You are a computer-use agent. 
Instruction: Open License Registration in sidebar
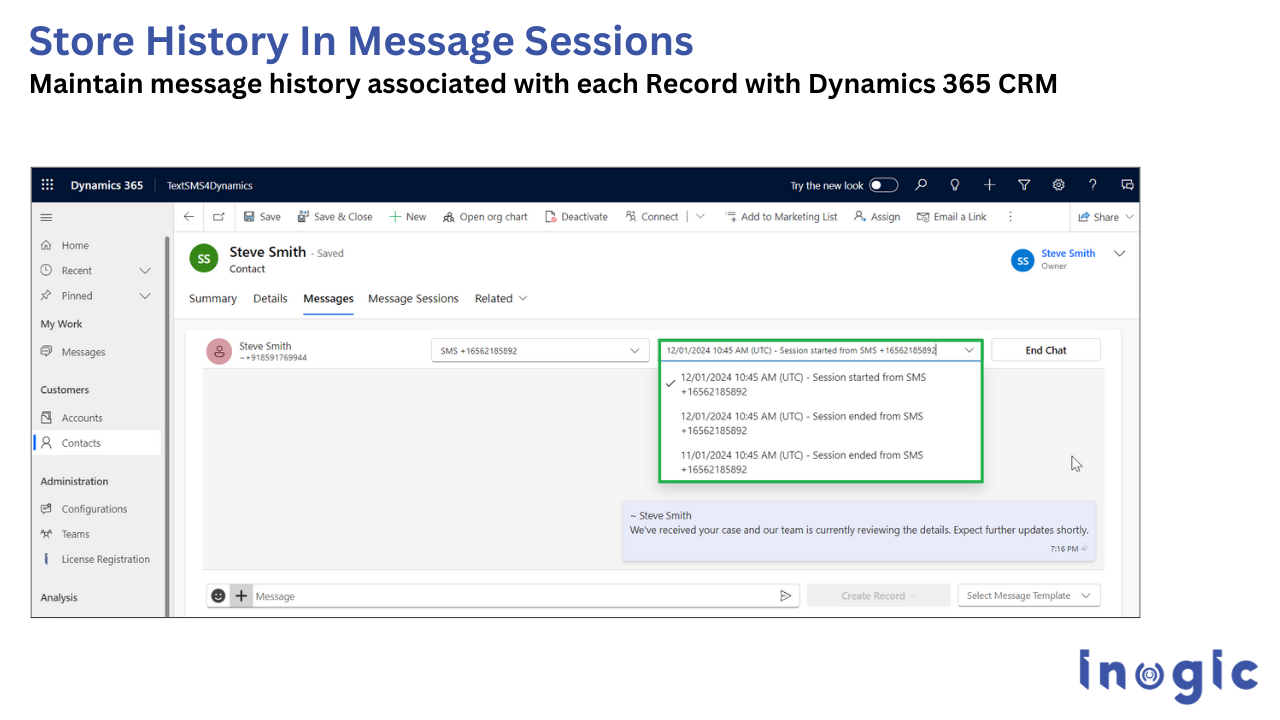click(105, 560)
